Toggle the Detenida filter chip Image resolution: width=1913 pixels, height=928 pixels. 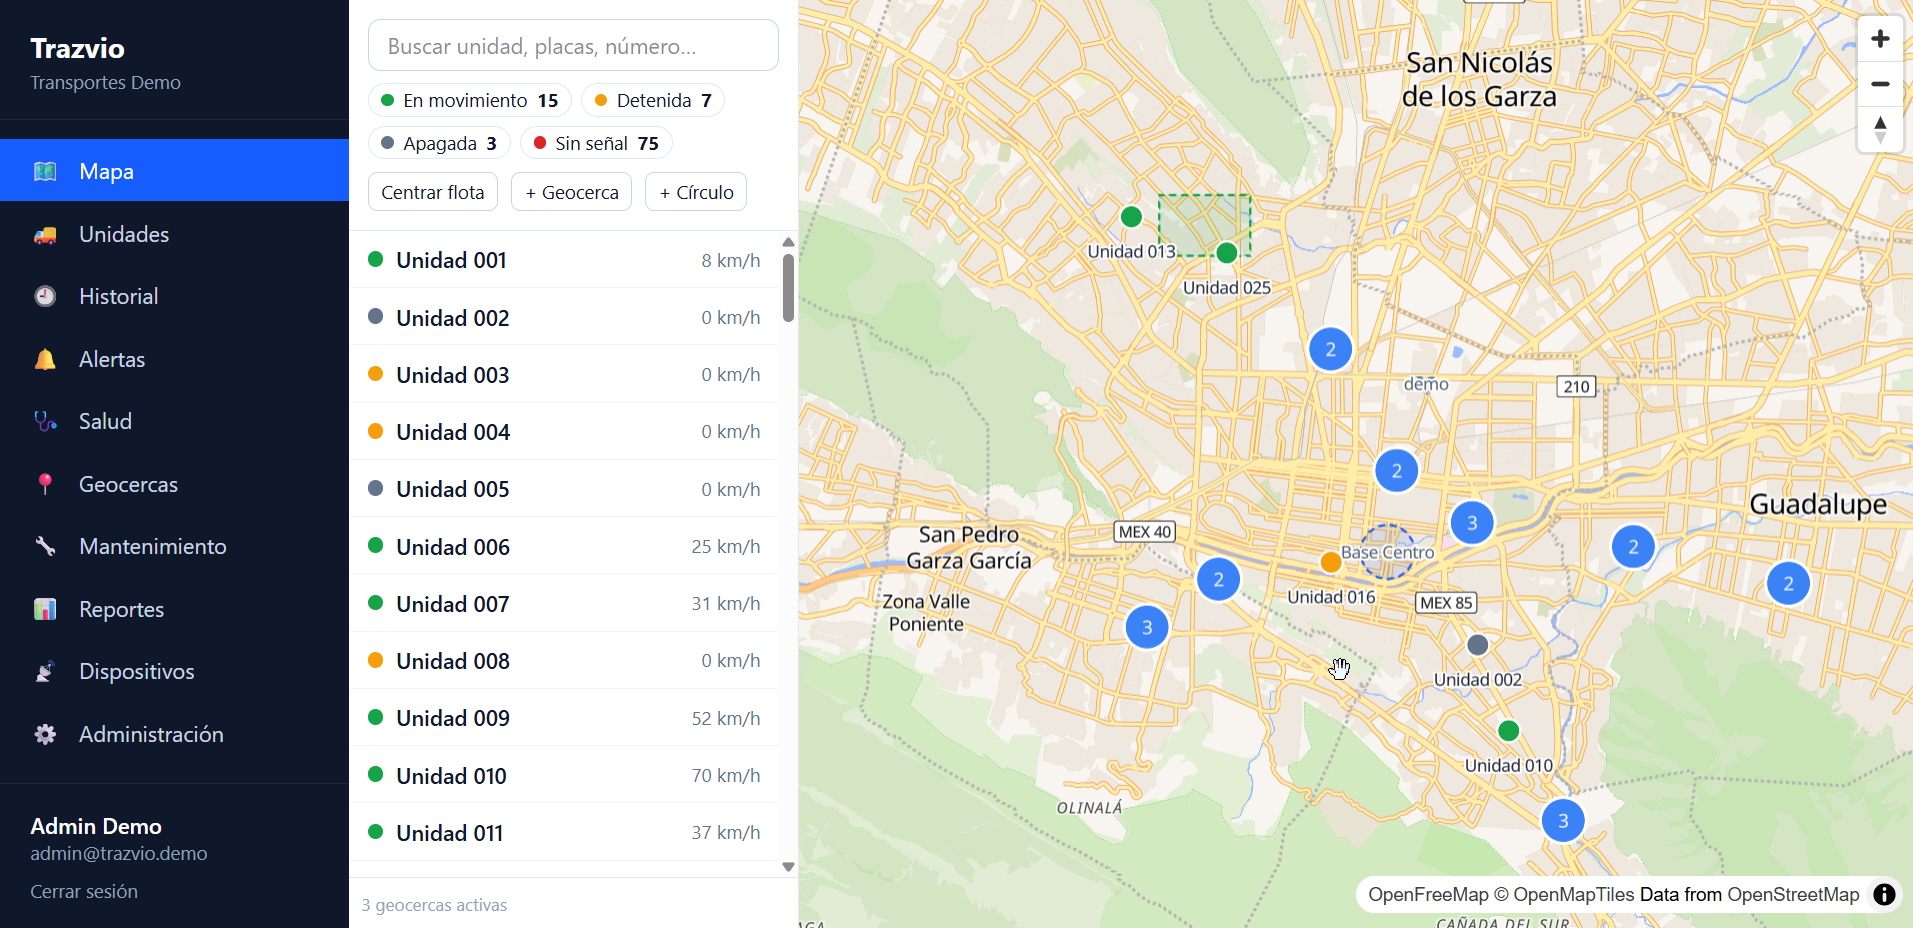pyautogui.click(x=653, y=100)
